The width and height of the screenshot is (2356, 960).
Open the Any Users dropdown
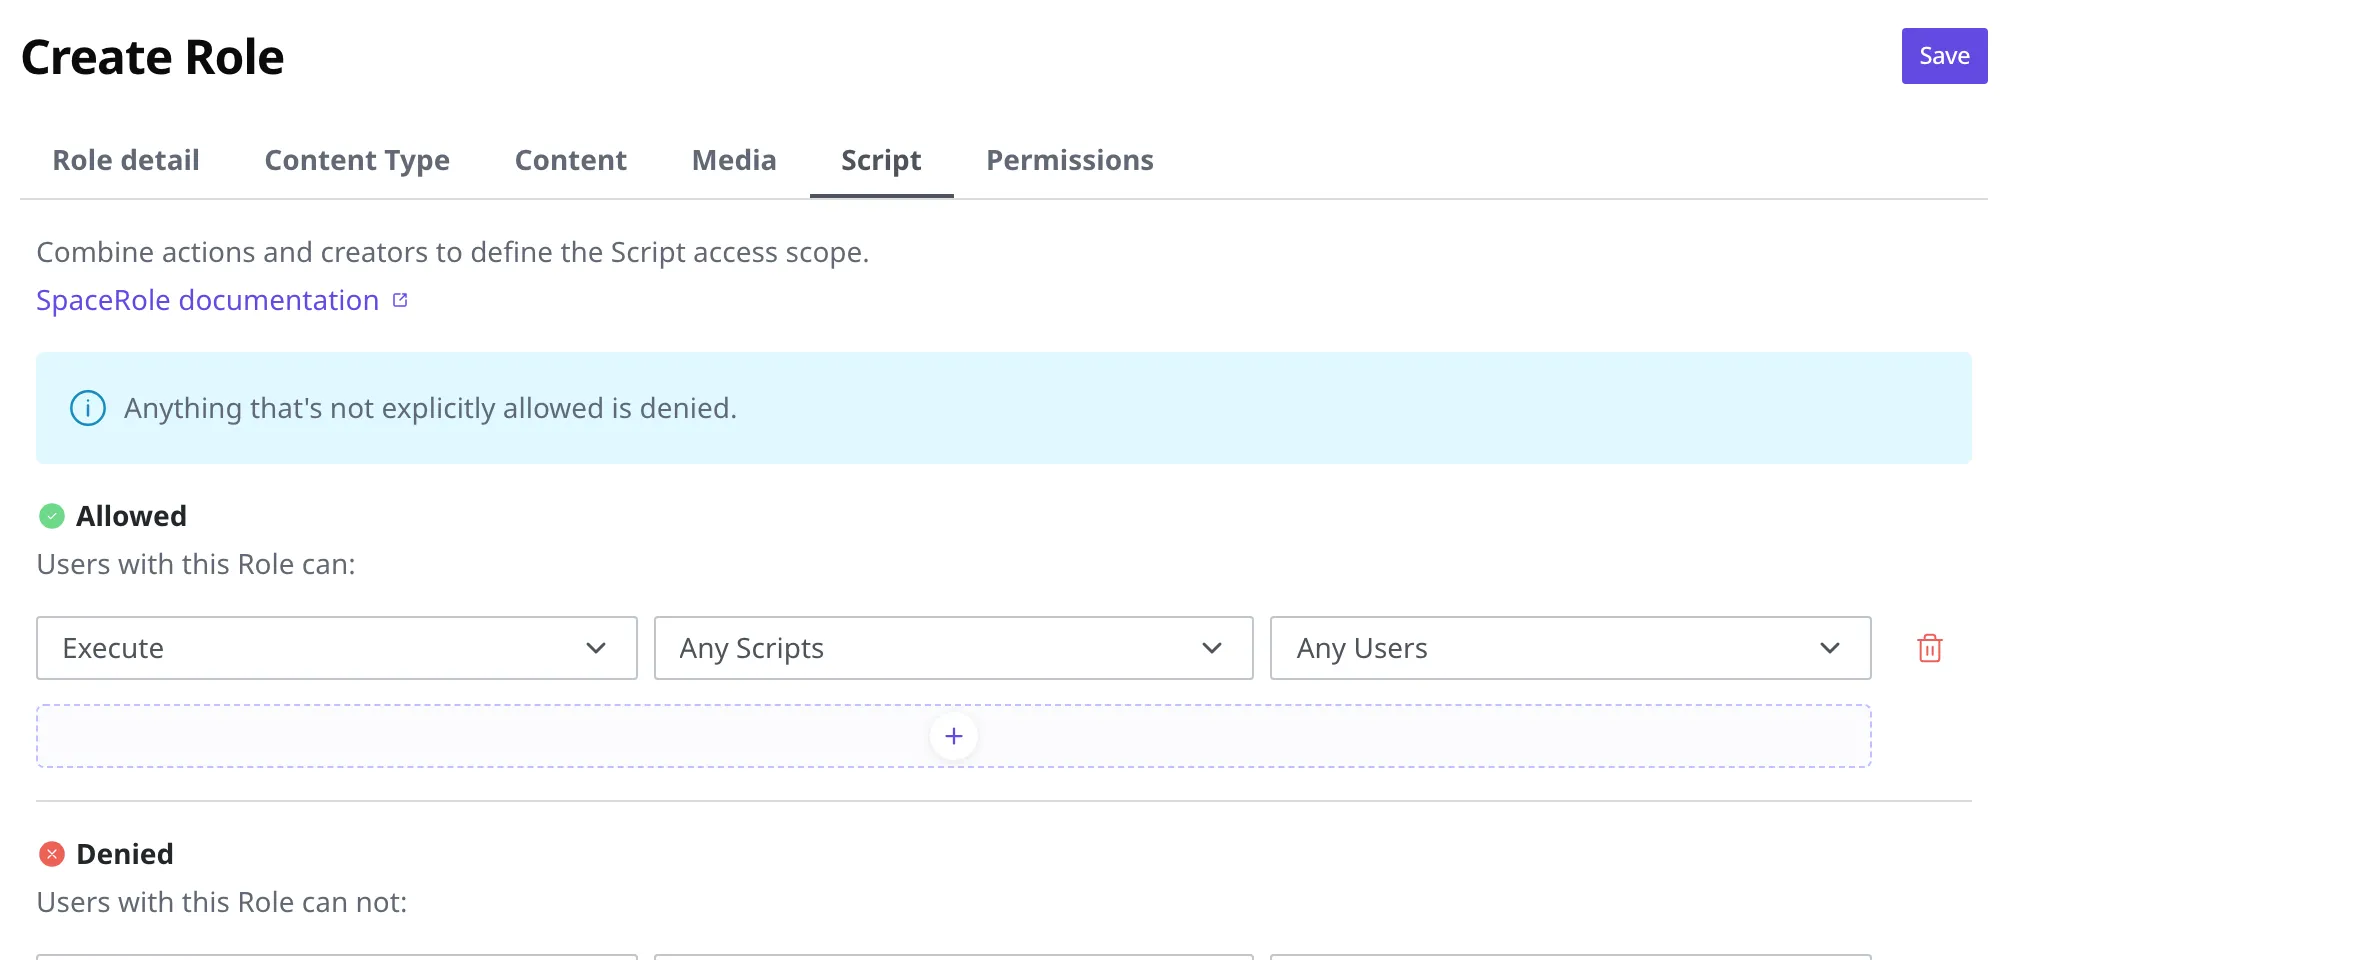click(1570, 648)
